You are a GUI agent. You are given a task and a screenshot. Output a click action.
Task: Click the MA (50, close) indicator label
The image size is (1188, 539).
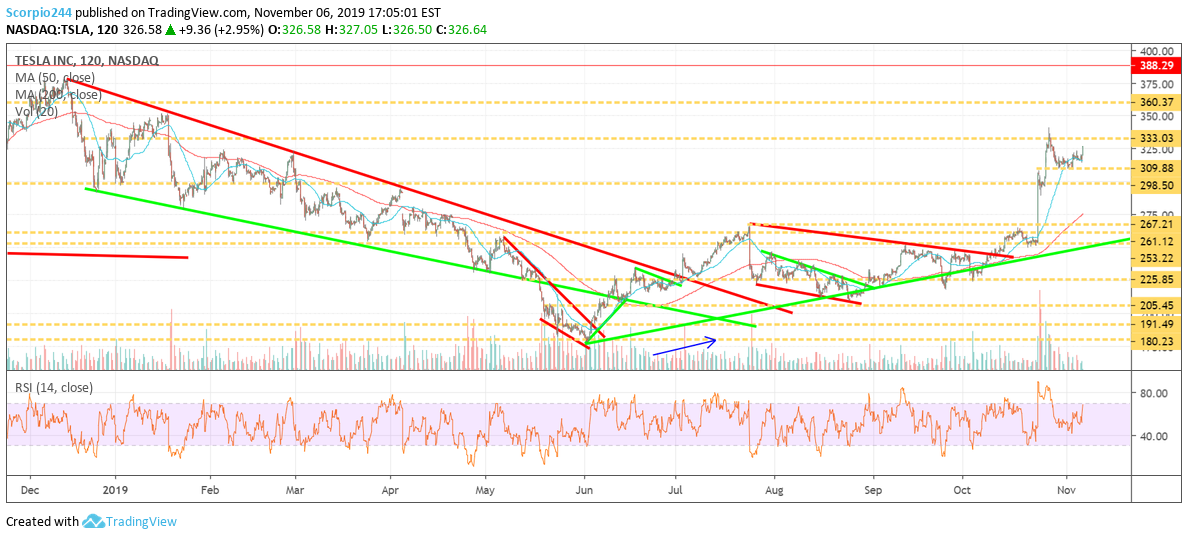[x=55, y=77]
